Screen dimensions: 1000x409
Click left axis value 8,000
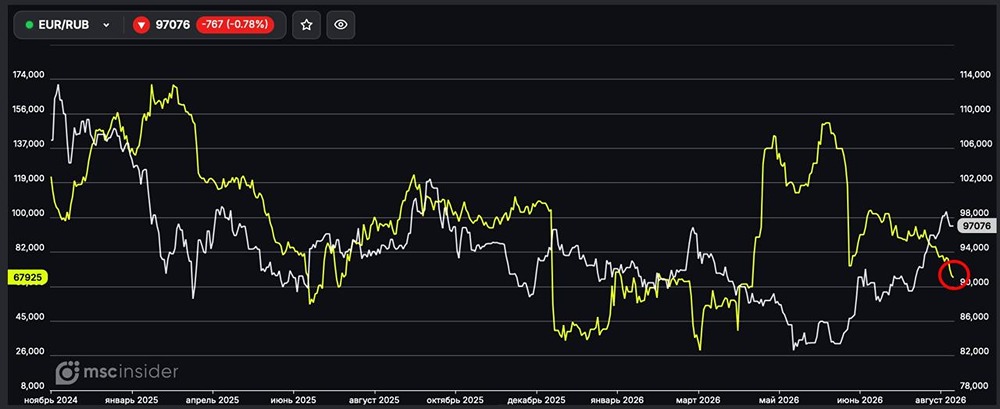tap(32, 386)
